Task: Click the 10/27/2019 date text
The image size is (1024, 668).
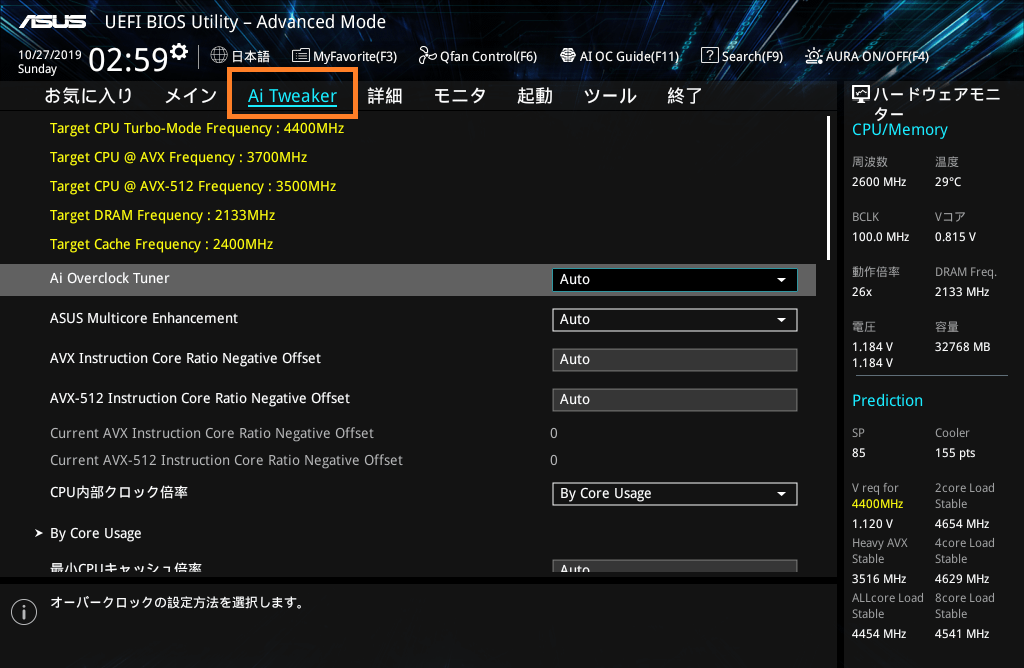Action: click(x=50, y=55)
